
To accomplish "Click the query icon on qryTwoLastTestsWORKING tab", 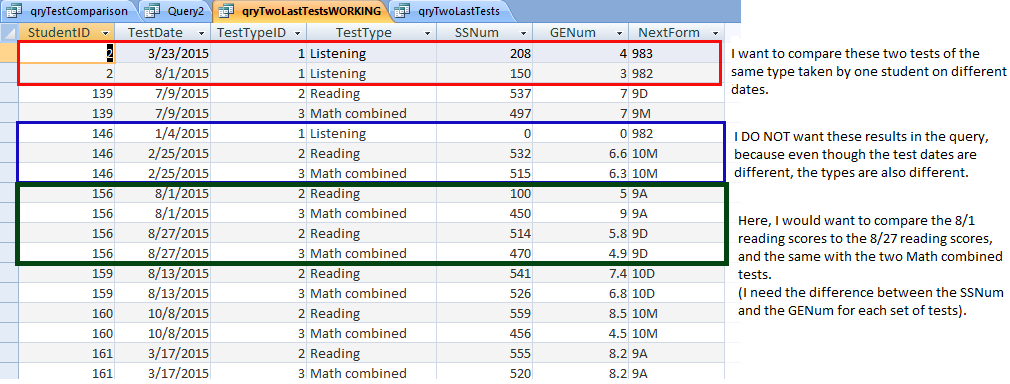I will pos(227,10).
